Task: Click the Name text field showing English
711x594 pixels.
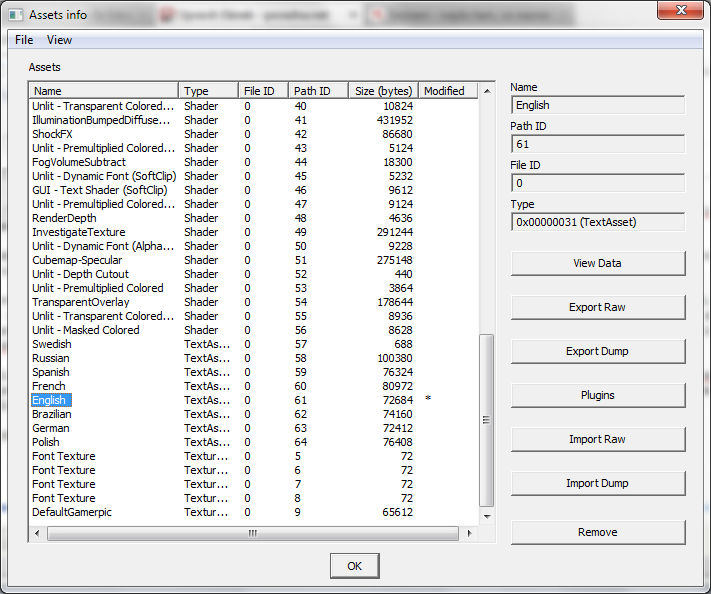Action: pos(597,105)
